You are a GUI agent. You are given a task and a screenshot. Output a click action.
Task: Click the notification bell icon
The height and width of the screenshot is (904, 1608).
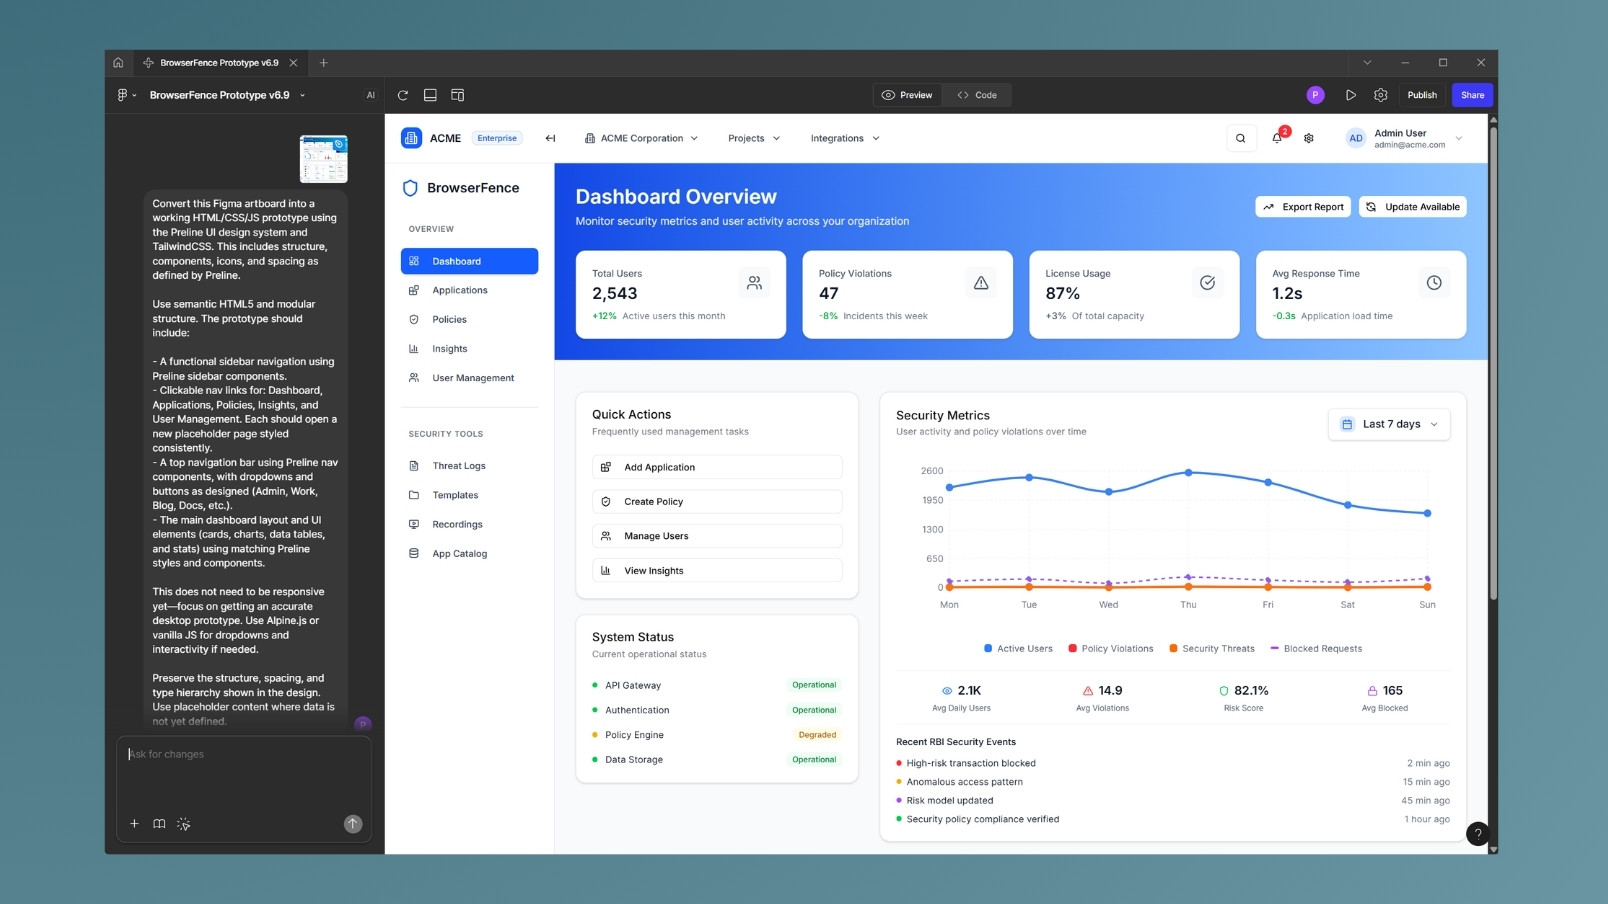[1277, 138]
